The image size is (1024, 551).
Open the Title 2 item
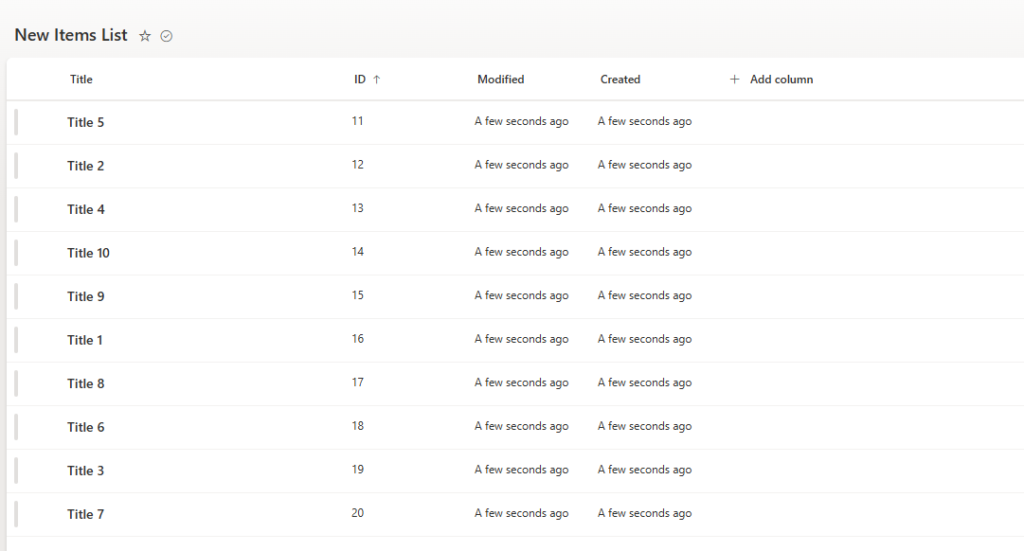point(86,166)
